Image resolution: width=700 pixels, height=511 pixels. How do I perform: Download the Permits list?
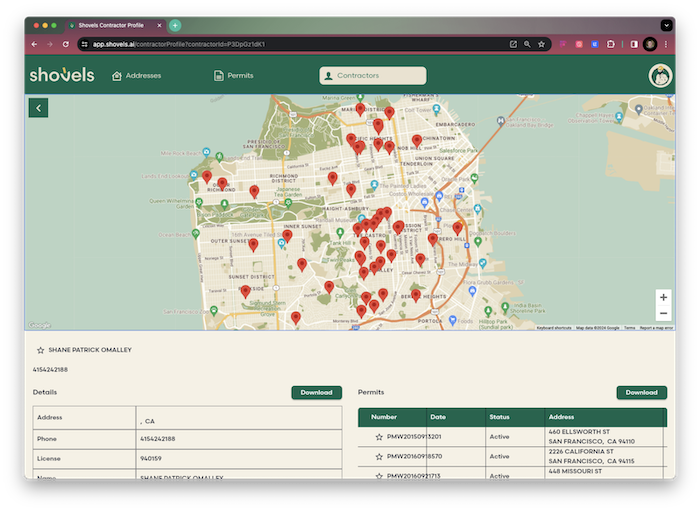(x=642, y=393)
